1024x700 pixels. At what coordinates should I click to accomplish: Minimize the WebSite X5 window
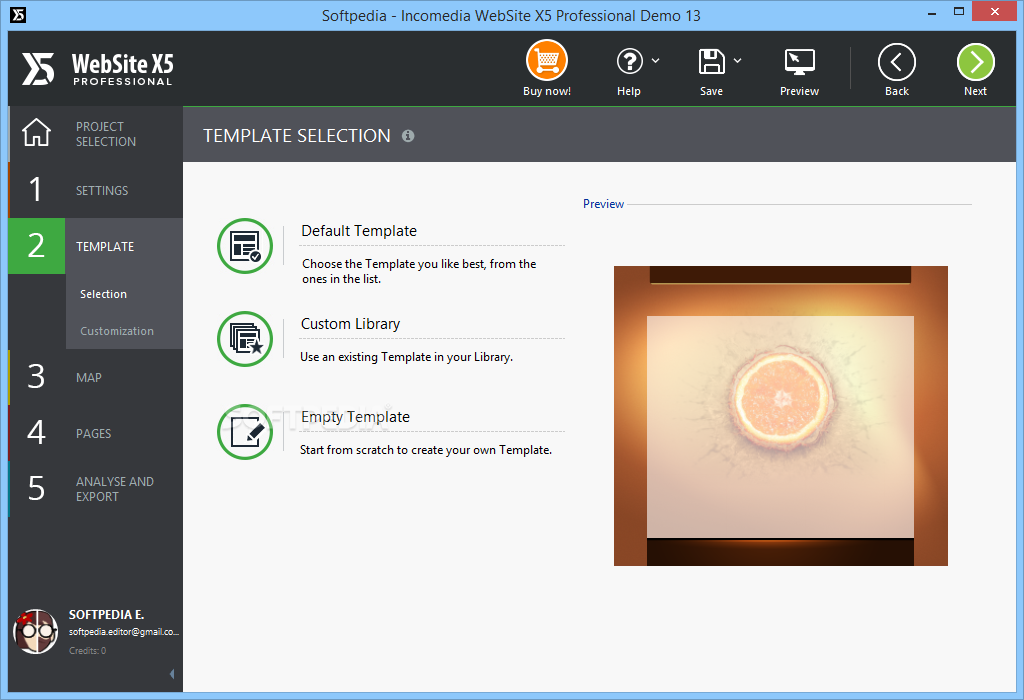pyautogui.click(x=932, y=12)
